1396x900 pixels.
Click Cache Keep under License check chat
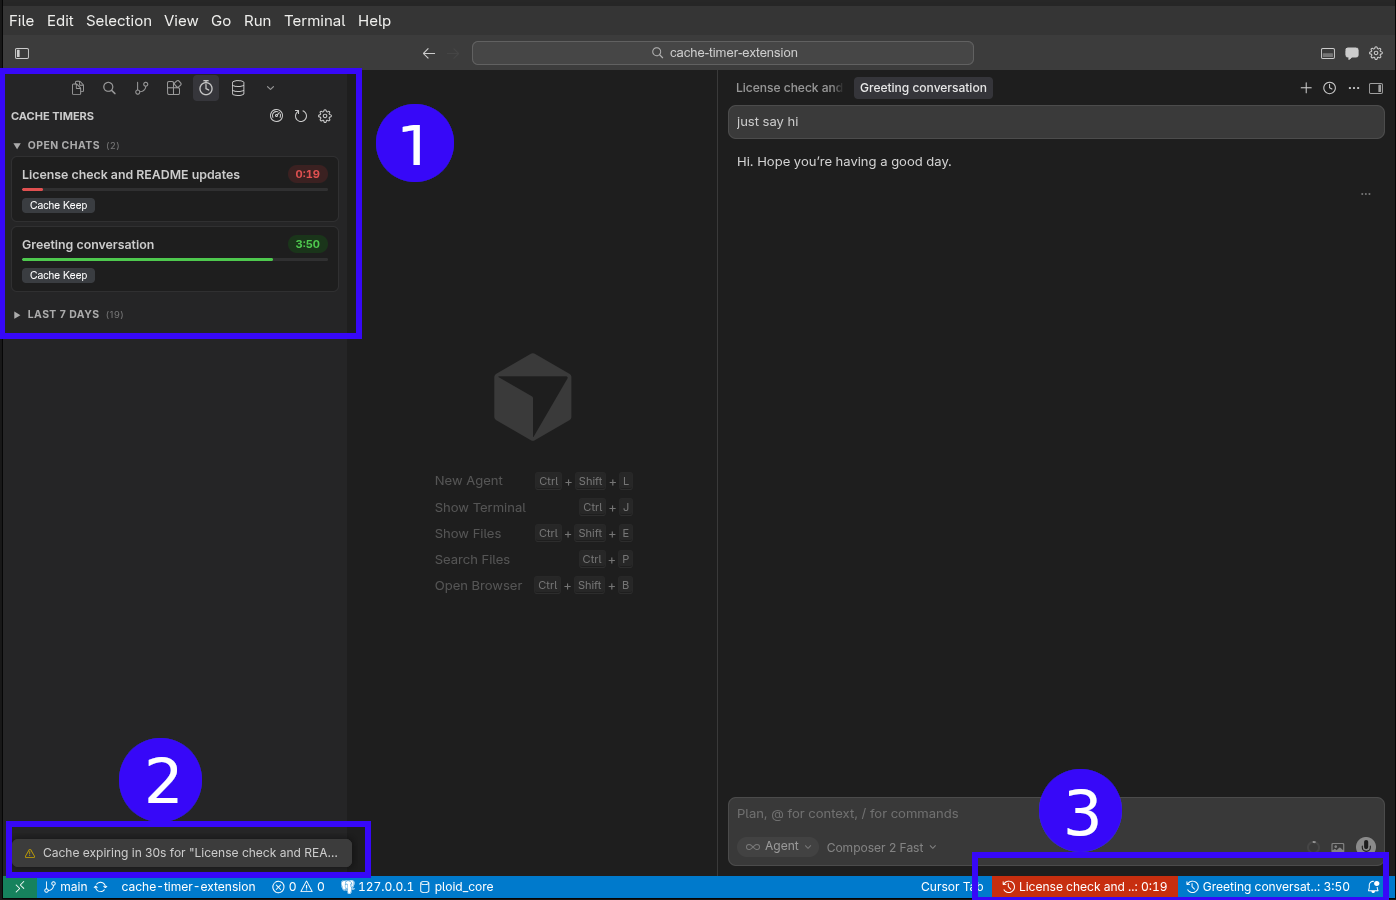pos(58,205)
